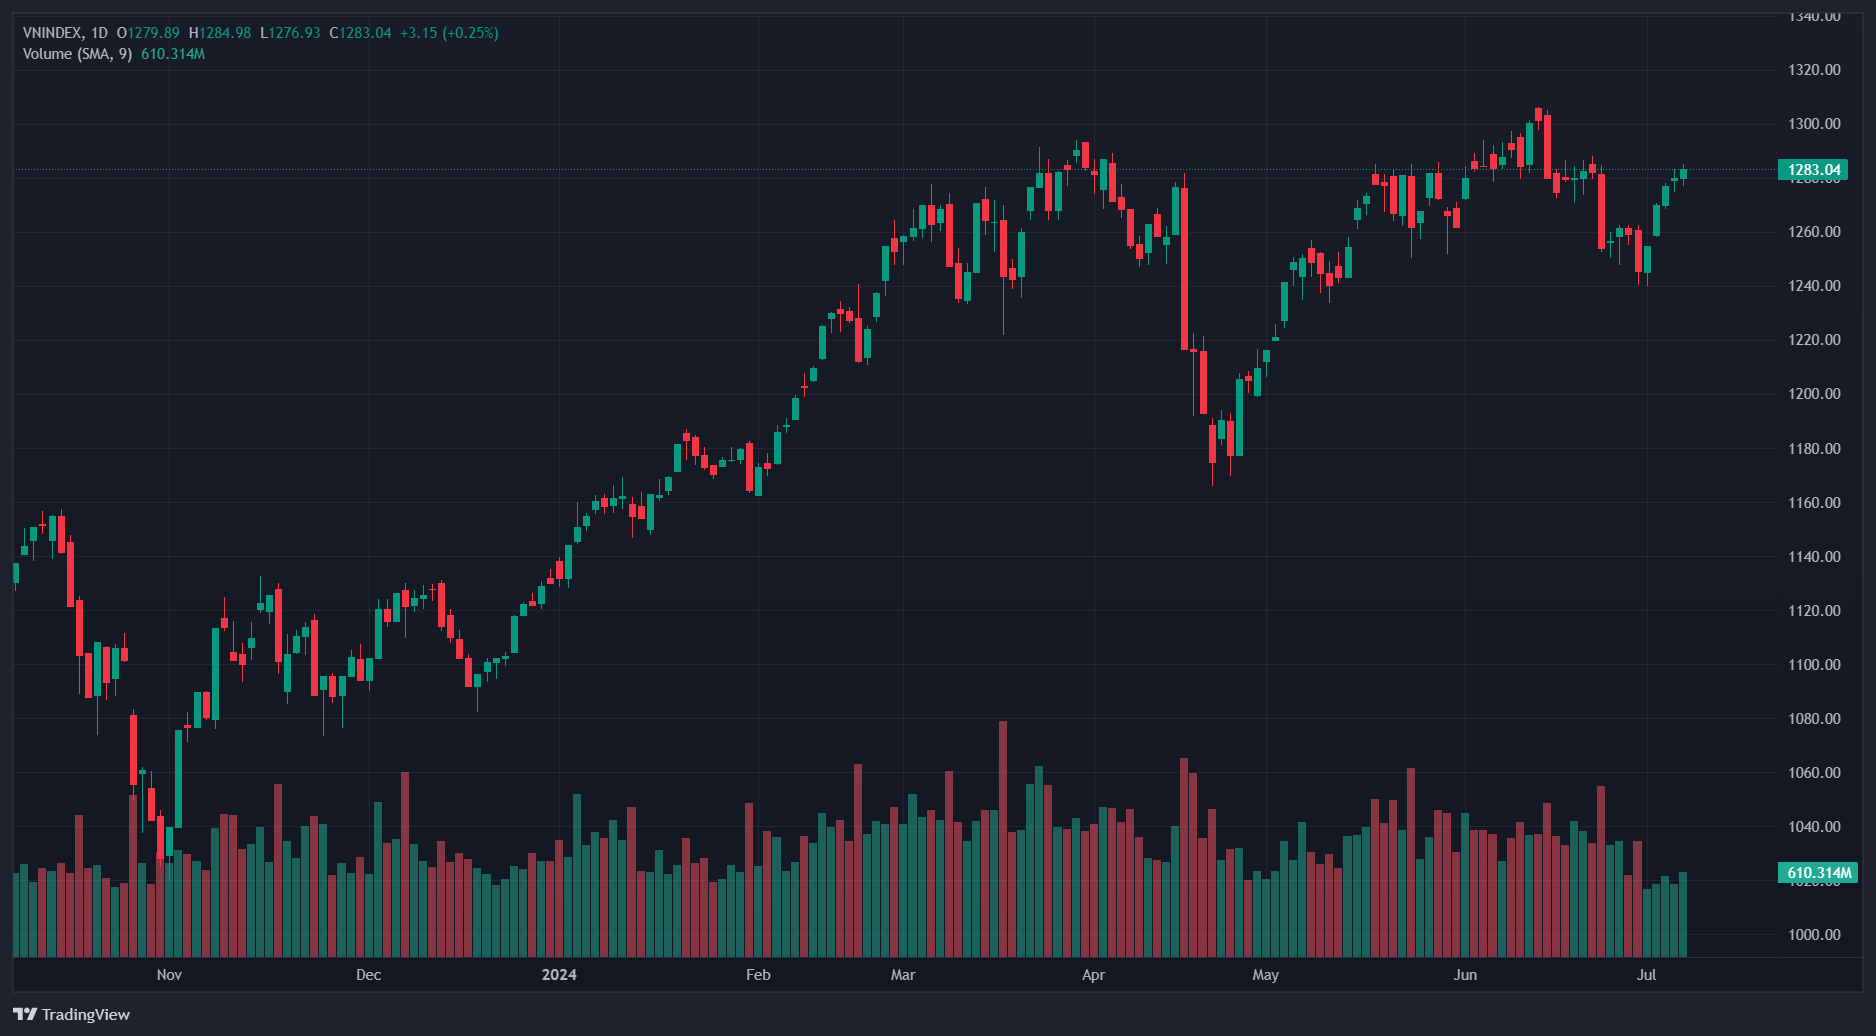Click the Jun label on time axis
1876x1036 pixels.
pyautogui.click(x=1465, y=975)
